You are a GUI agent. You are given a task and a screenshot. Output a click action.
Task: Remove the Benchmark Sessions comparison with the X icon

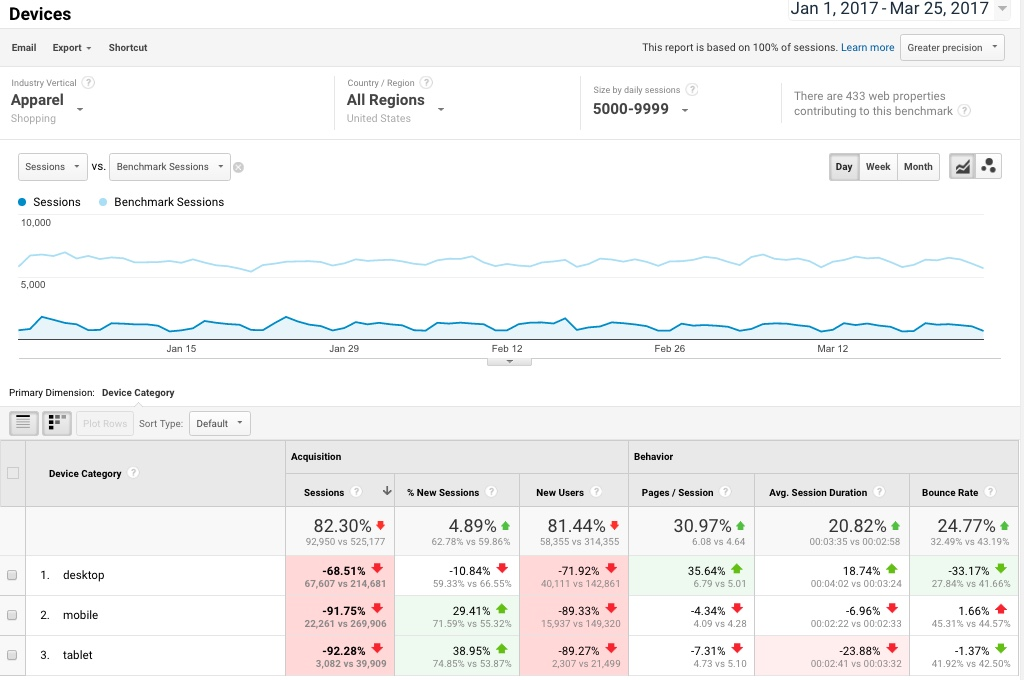238,166
